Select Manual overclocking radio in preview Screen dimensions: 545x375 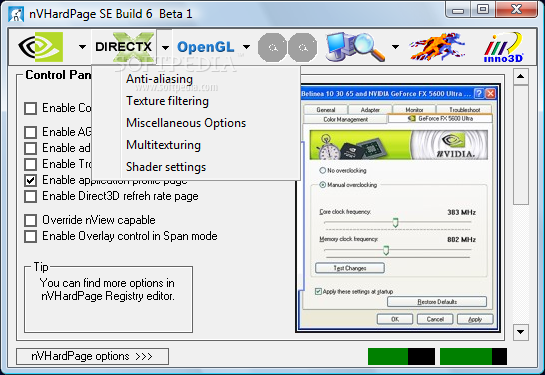point(323,185)
